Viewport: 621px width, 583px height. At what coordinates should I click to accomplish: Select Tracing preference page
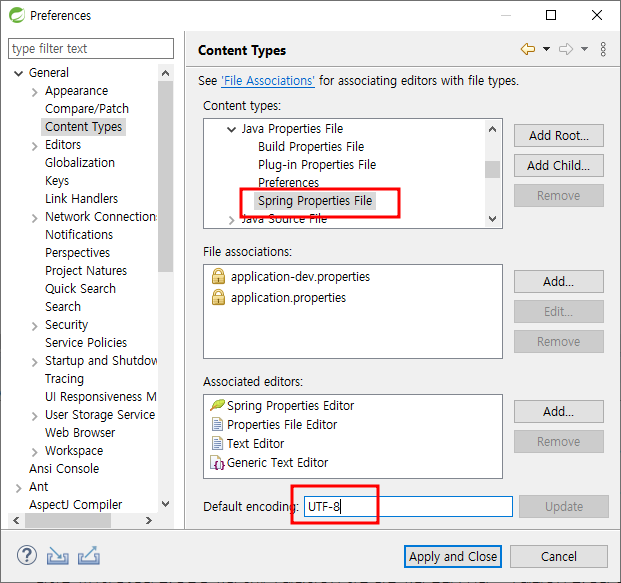pyautogui.click(x=65, y=379)
